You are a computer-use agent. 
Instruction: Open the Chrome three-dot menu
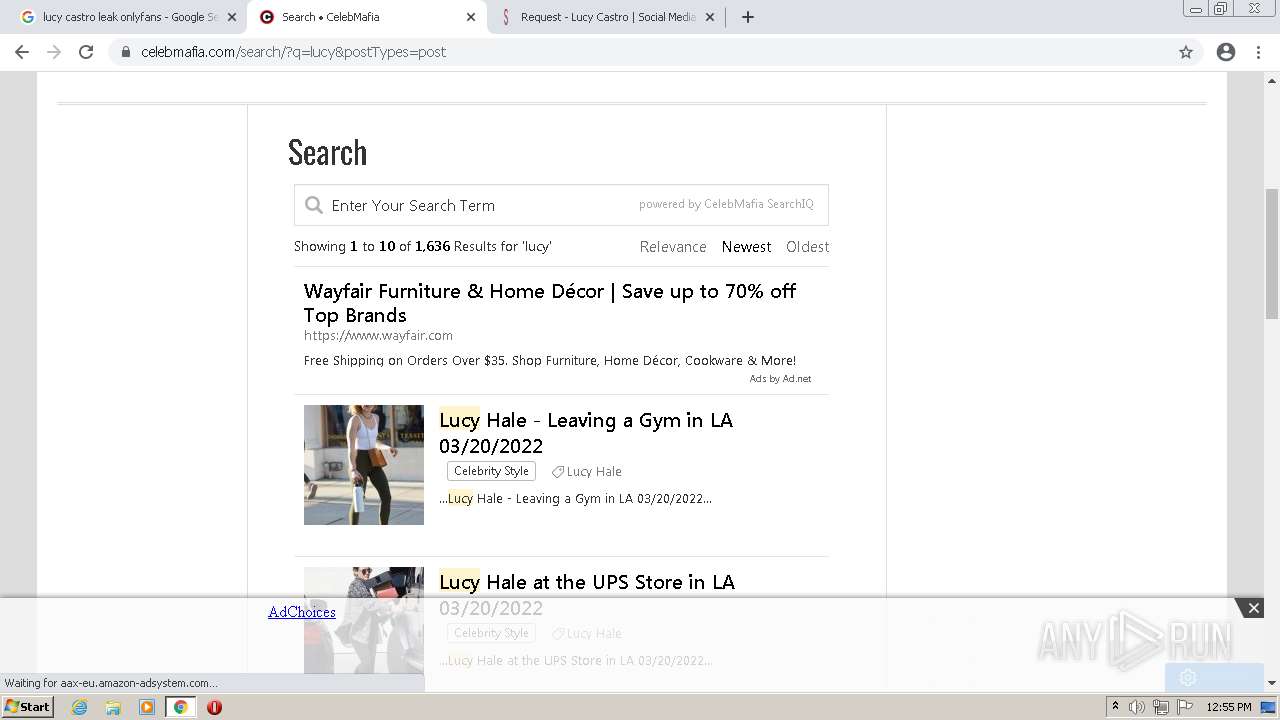[1259, 52]
